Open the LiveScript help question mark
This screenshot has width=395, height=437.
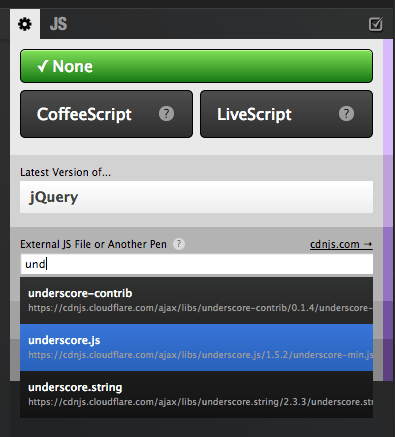(346, 114)
